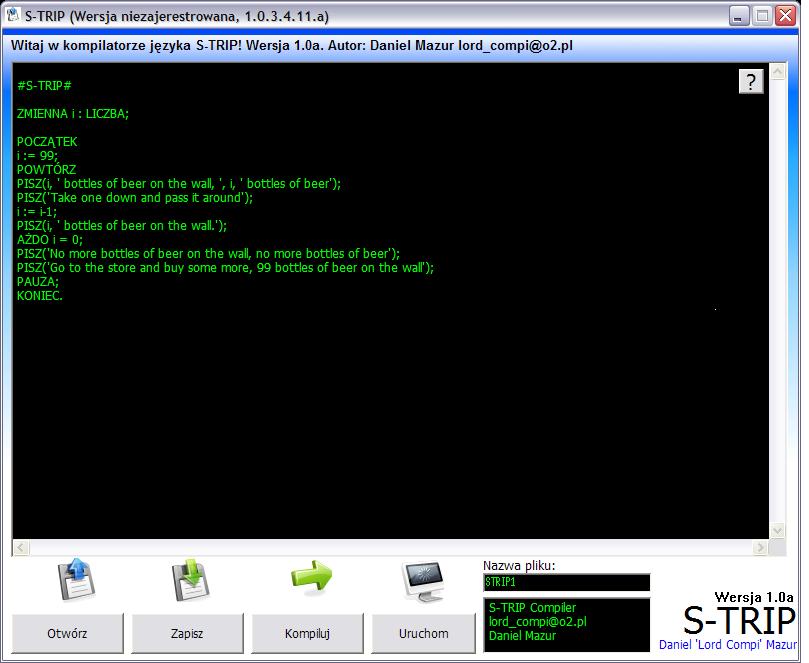
Task: Place cursor on the KONIEC. code line
Action: tap(40, 296)
